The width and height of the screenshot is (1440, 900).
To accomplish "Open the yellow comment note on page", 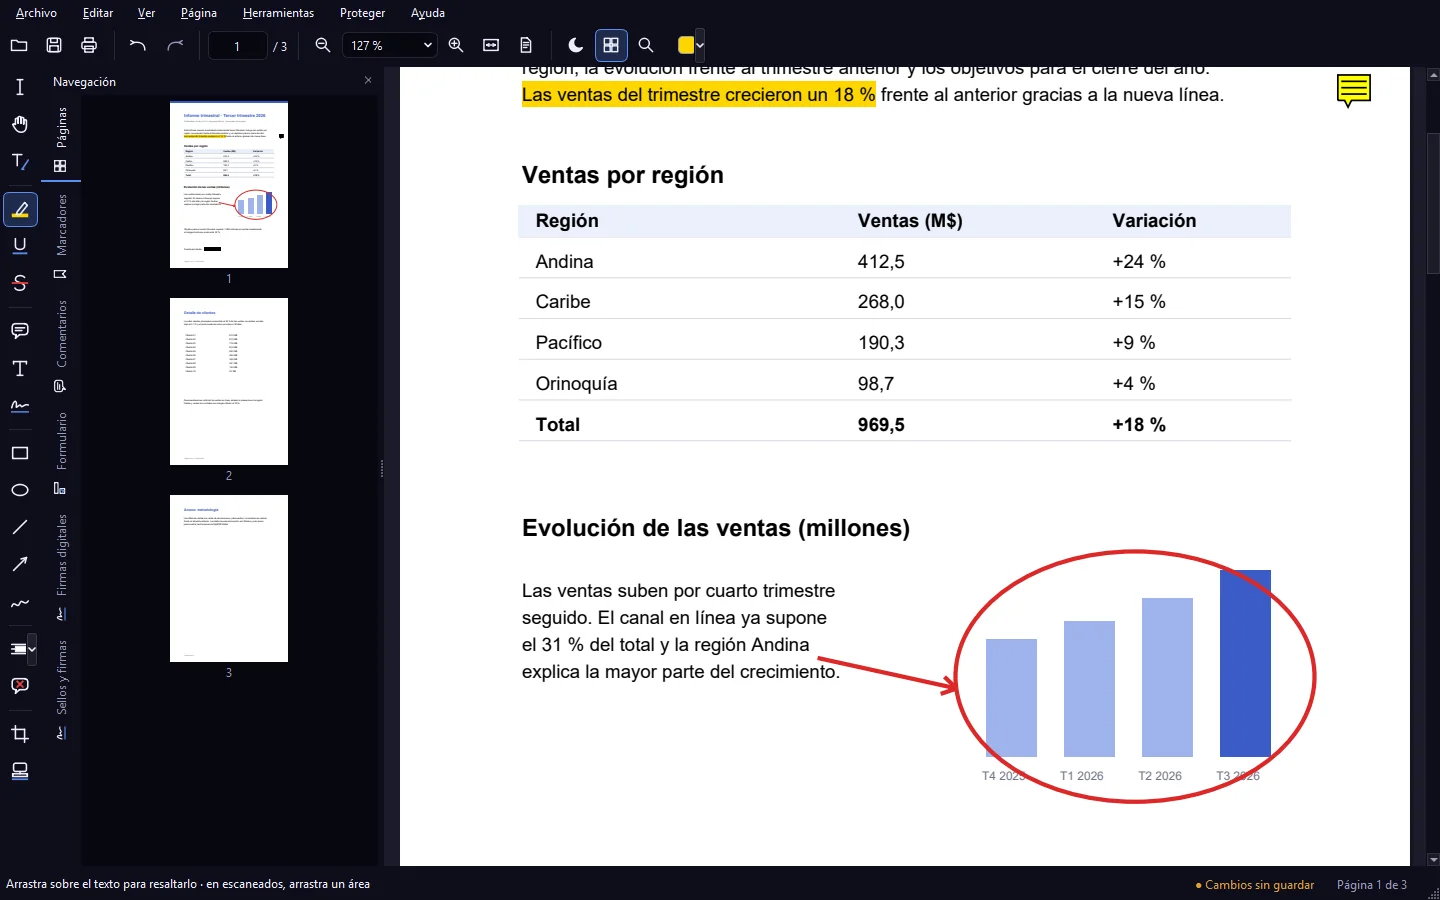I will pyautogui.click(x=1354, y=91).
